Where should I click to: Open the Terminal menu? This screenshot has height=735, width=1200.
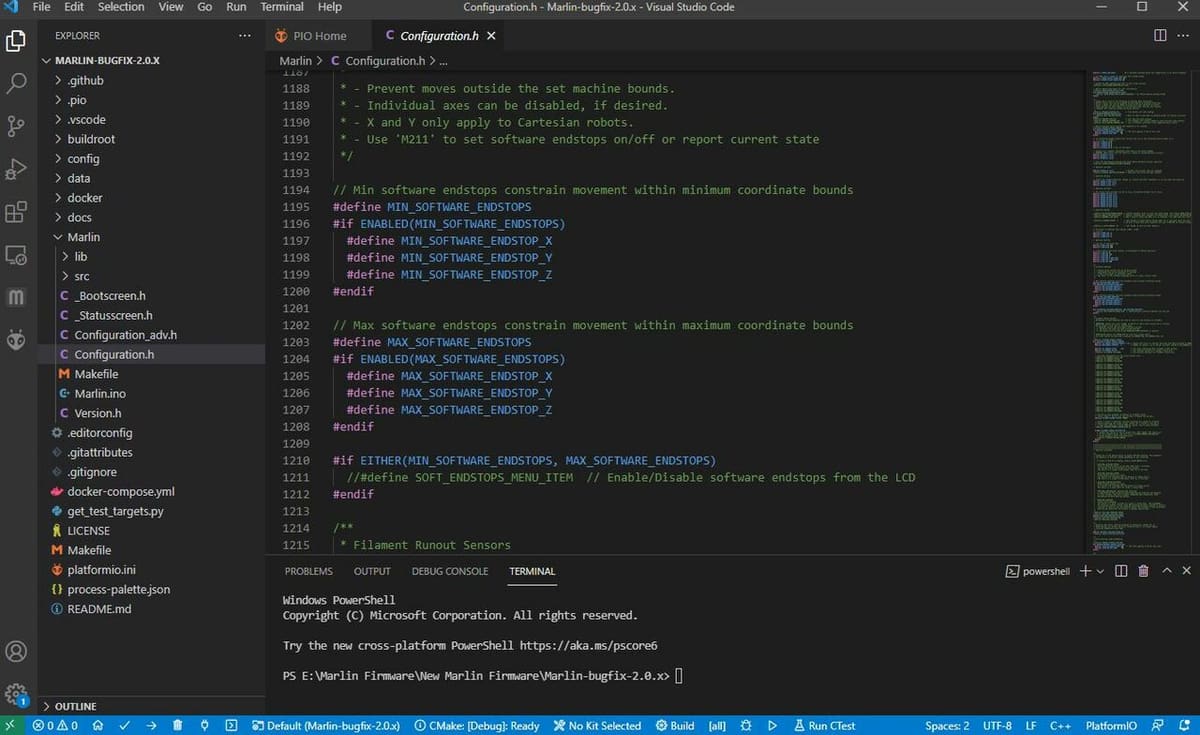click(x=282, y=7)
